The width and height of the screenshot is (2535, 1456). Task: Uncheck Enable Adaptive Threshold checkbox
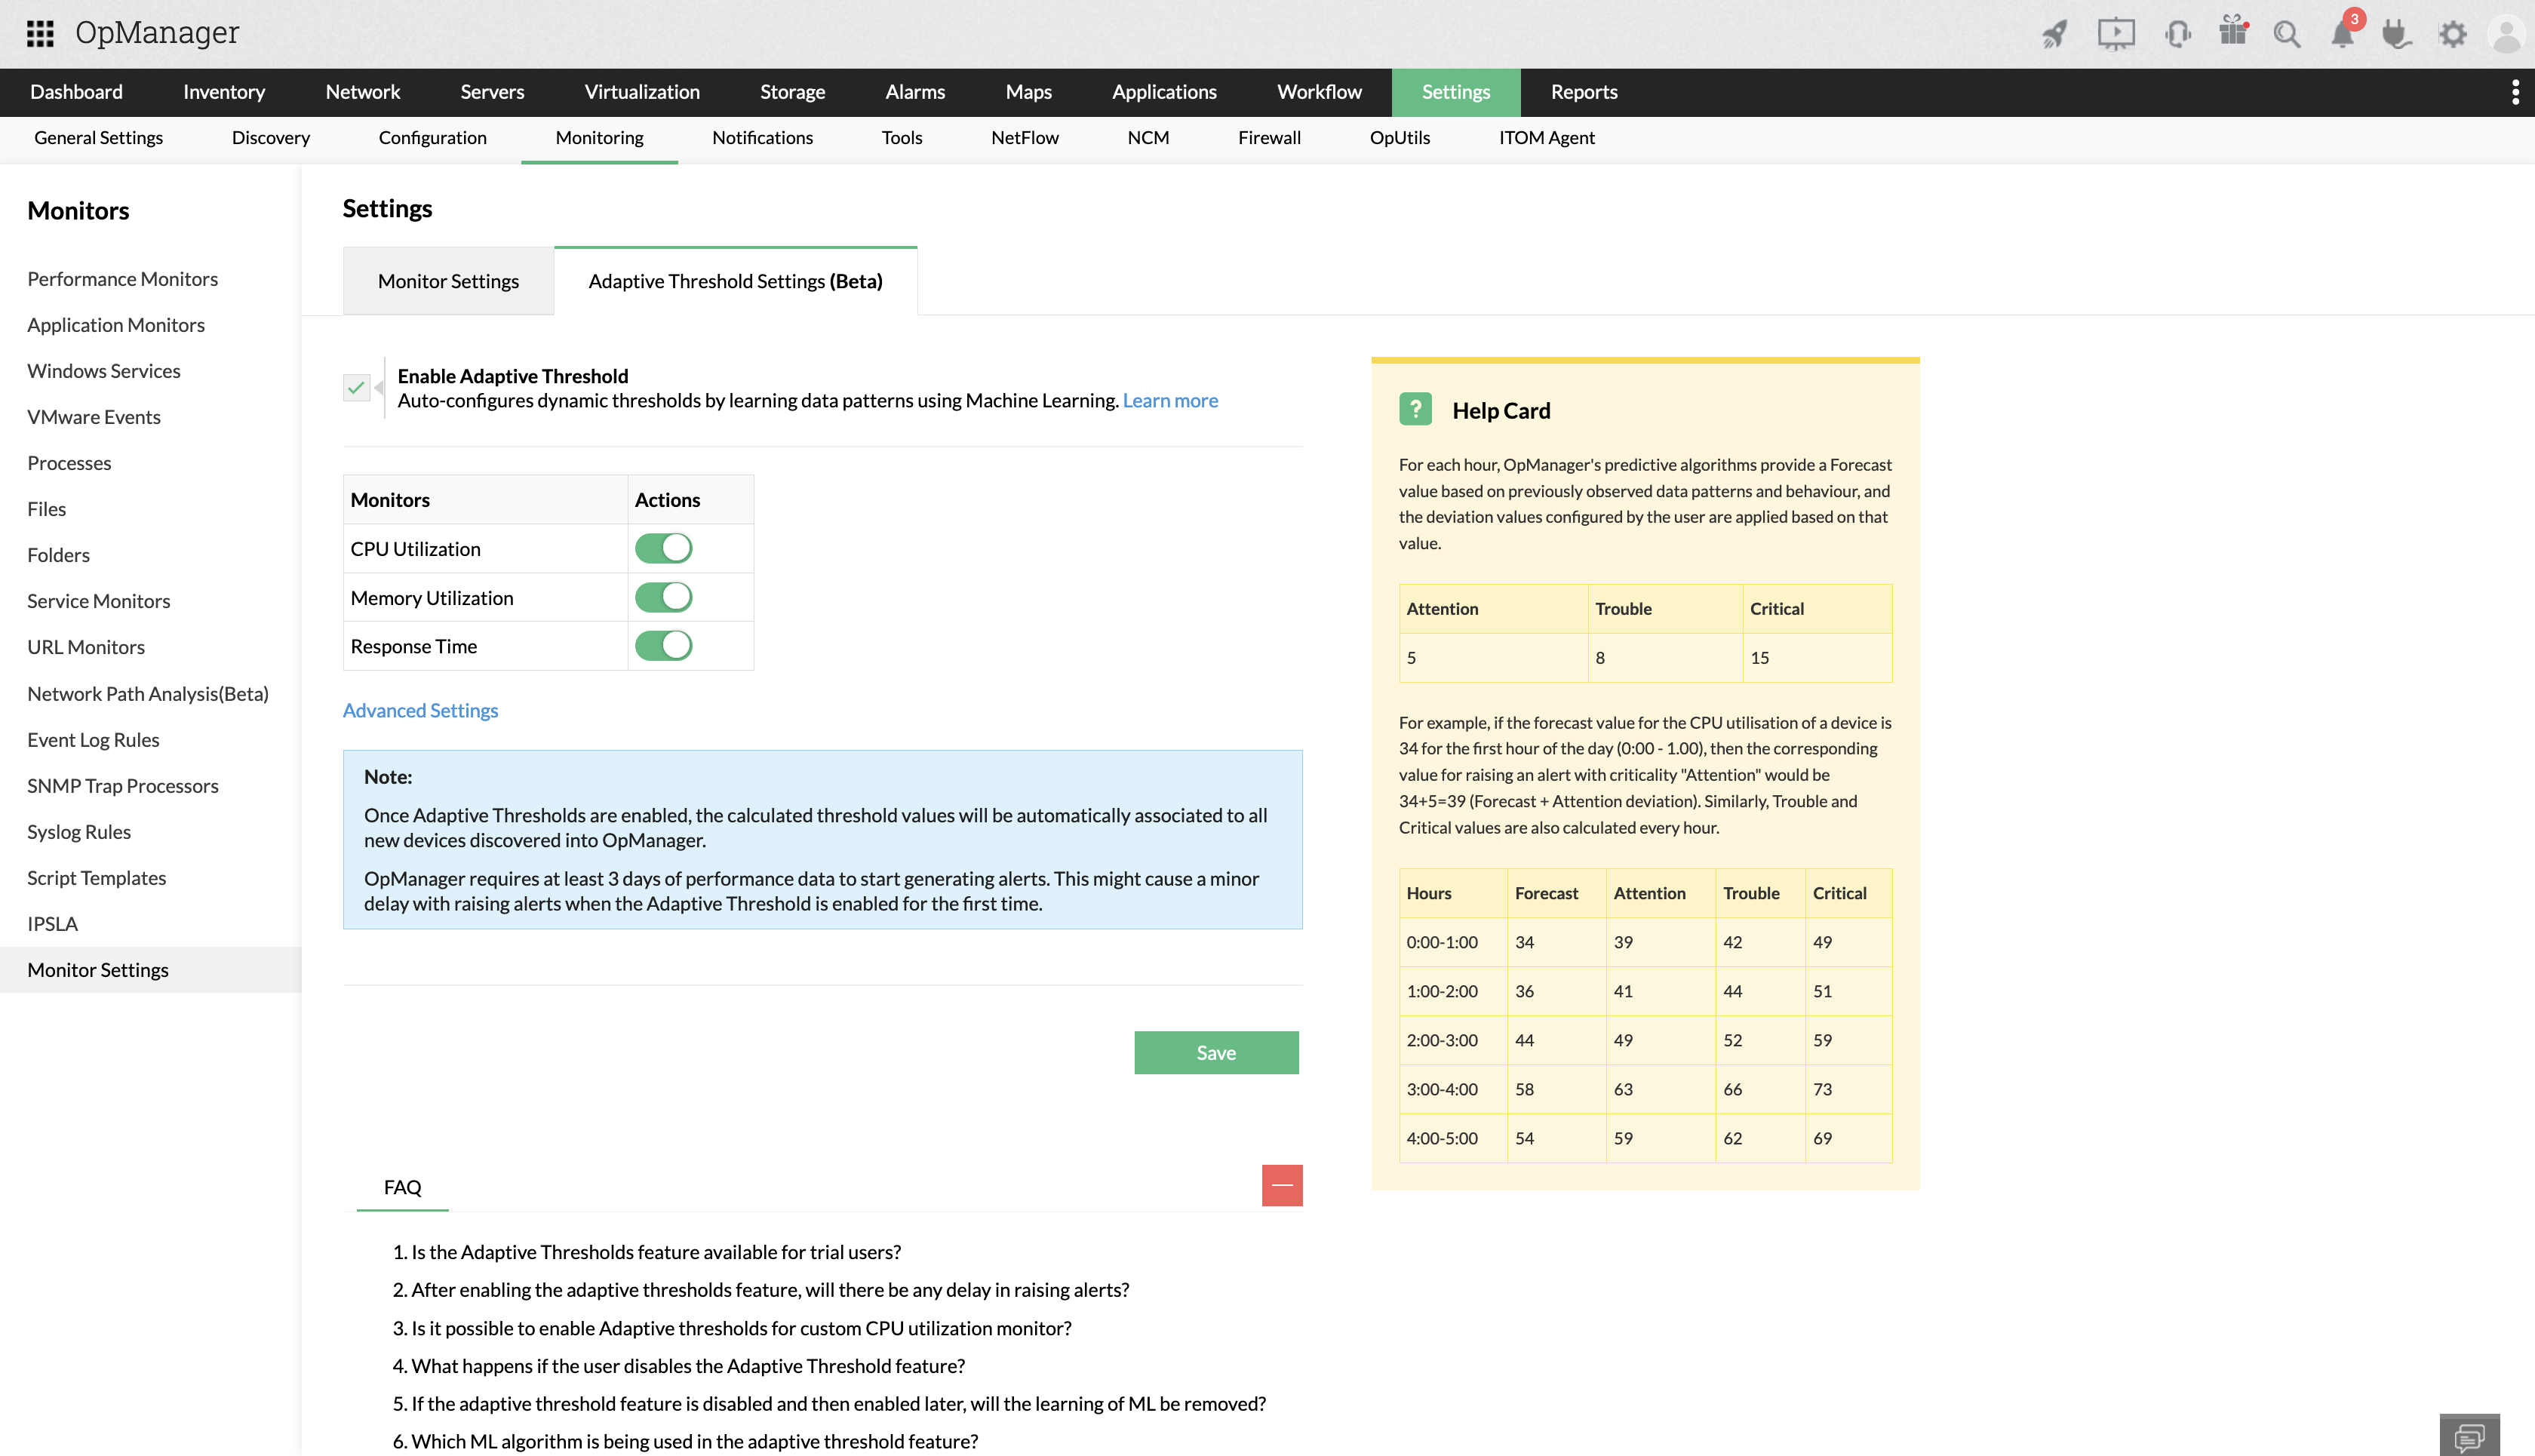(356, 387)
